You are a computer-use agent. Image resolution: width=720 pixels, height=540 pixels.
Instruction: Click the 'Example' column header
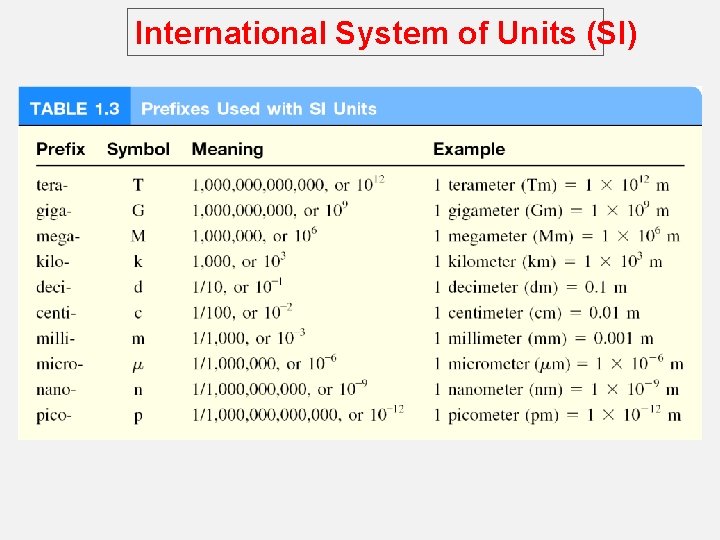(x=469, y=149)
